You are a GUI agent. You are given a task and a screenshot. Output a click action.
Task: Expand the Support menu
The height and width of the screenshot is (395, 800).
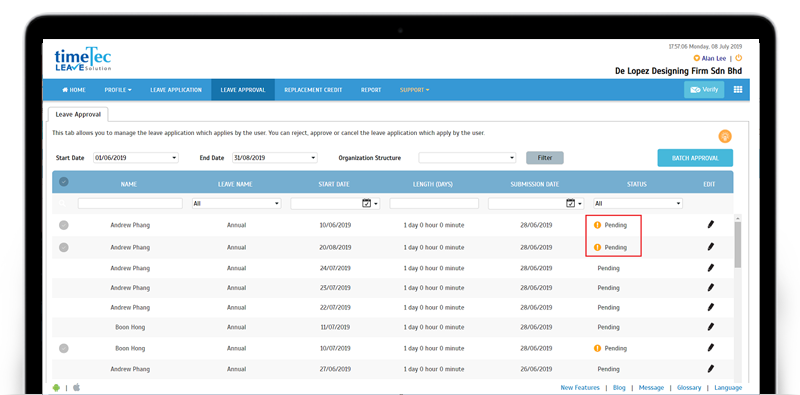click(414, 90)
